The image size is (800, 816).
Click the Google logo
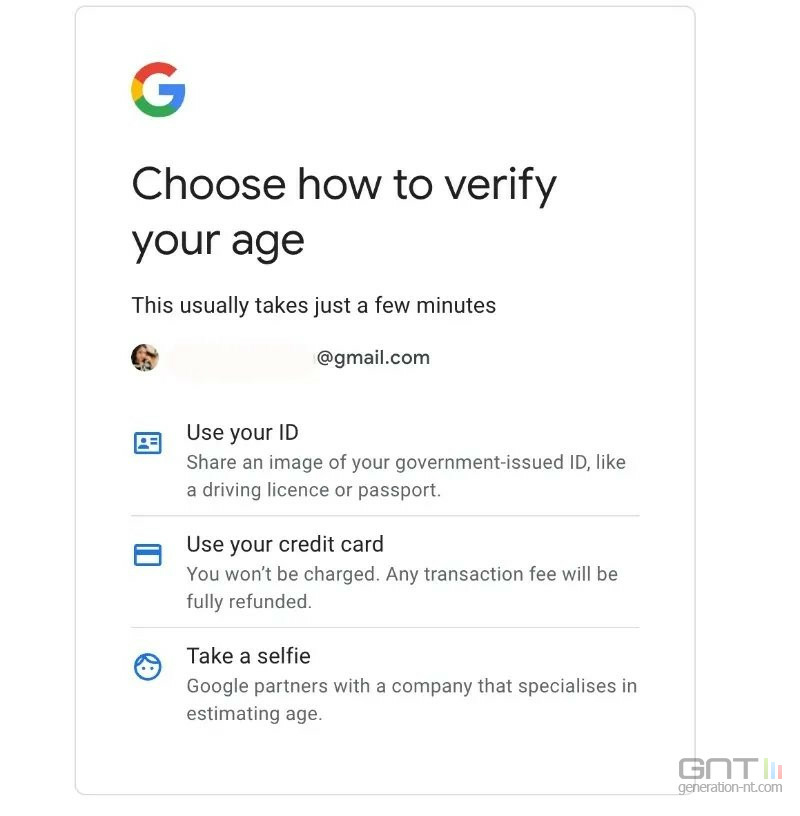(x=158, y=90)
